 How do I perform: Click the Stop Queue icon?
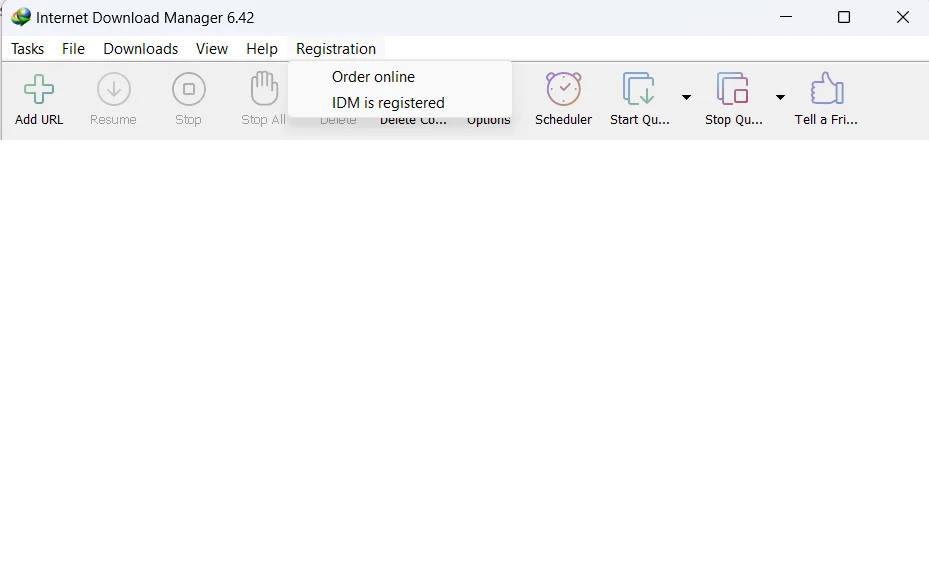732,89
